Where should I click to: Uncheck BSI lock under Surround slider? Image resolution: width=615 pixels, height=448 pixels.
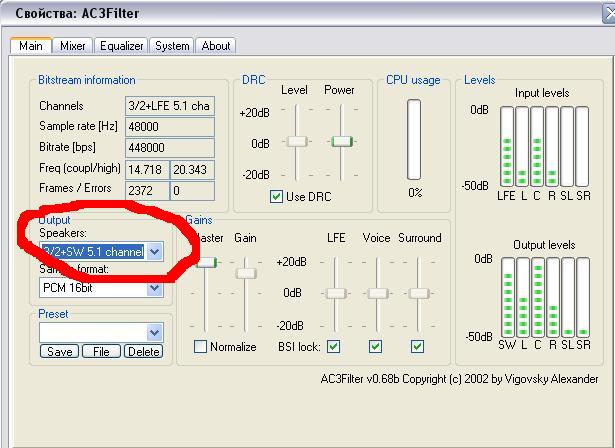pyautogui.click(x=418, y=347)
